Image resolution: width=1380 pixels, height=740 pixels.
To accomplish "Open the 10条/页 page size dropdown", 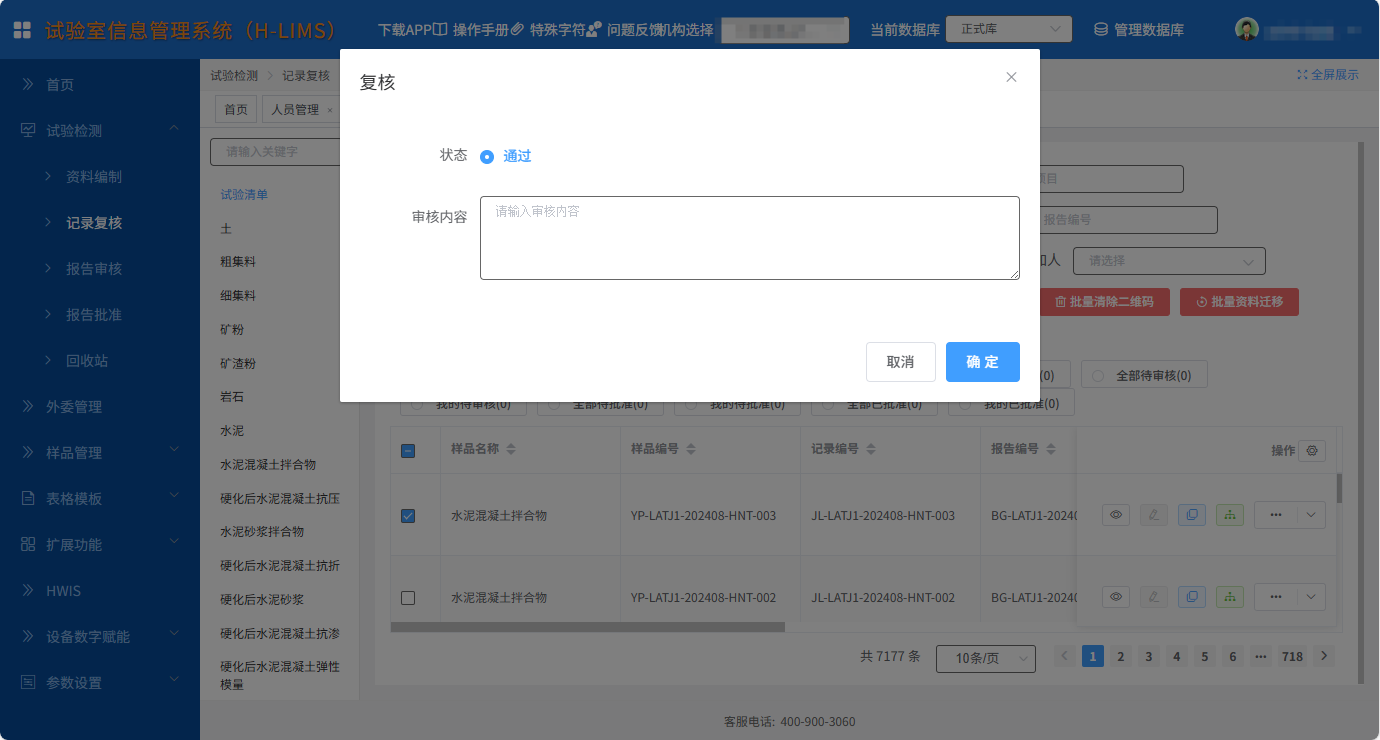I will coord(985,658).
